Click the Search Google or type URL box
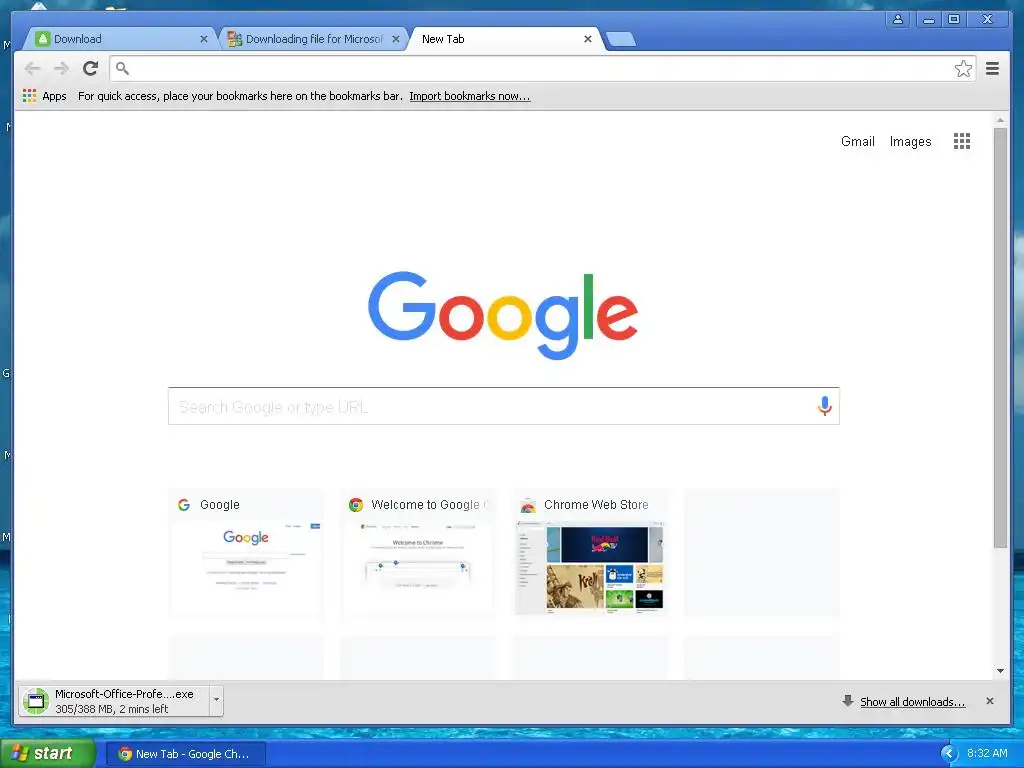This screenshot has height=768, width=1024. pos(504,406)
